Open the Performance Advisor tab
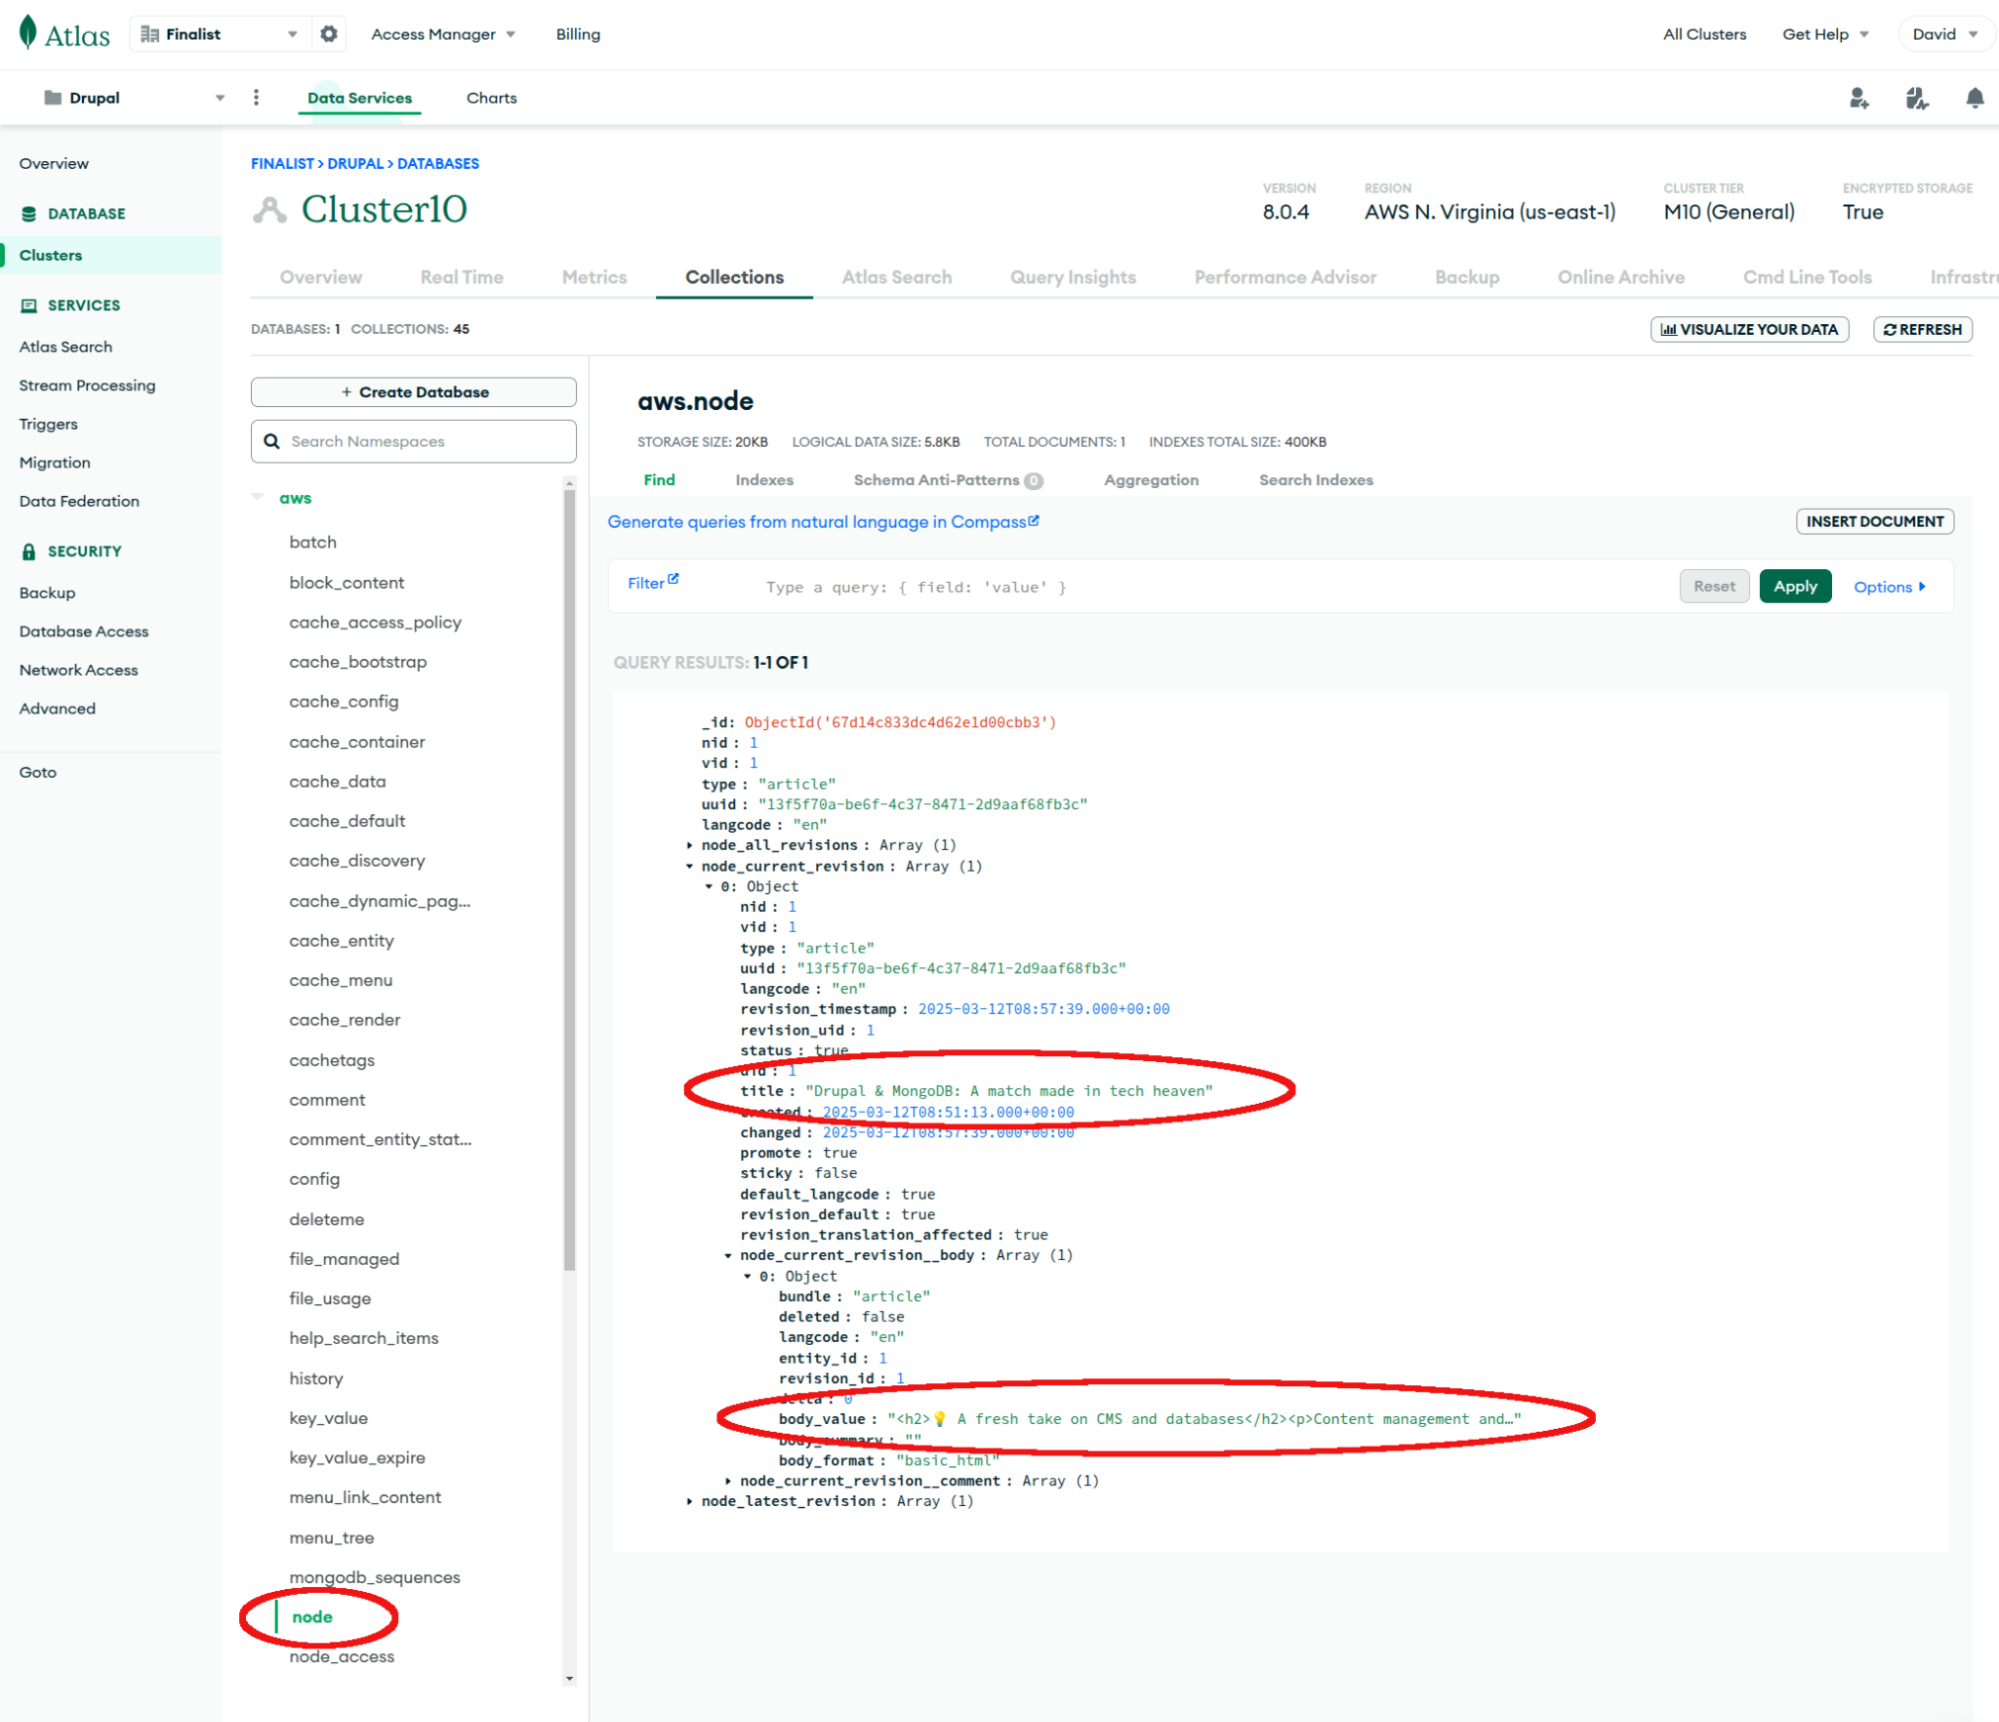 point(1285,277)
